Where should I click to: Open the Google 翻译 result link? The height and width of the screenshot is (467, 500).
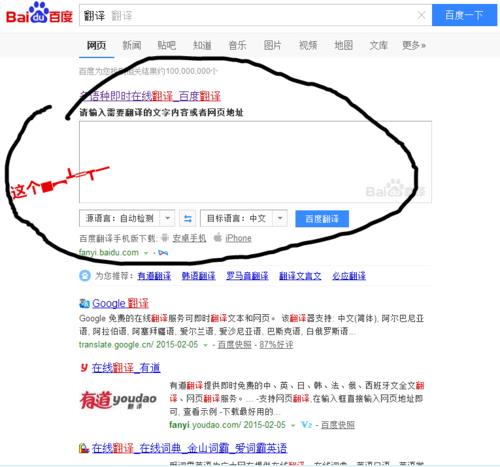120,303
